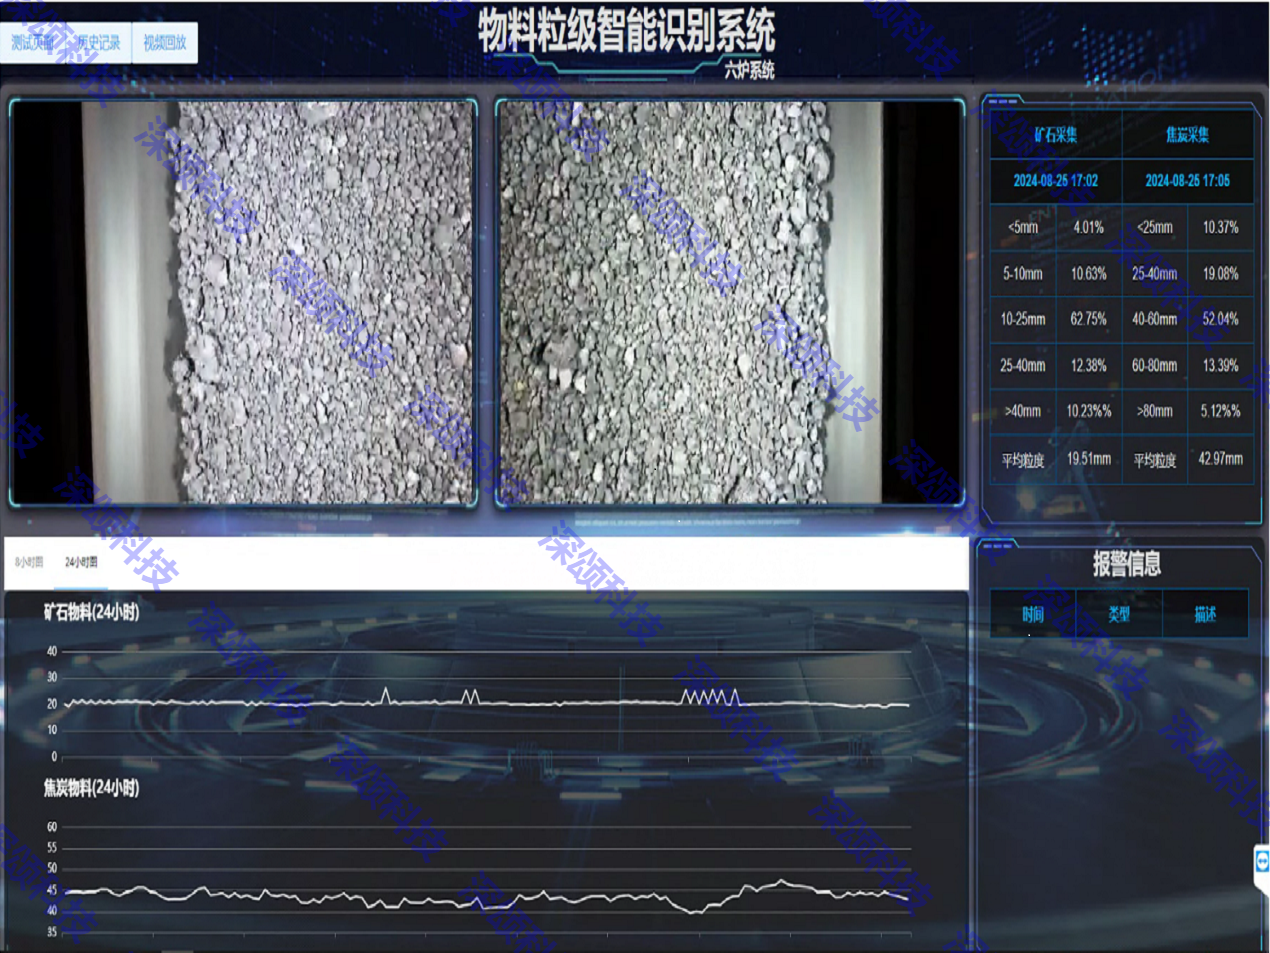1270x953 pixels.
Task: Click the 类型 alarm column header
Action: tap(1119, 614)
